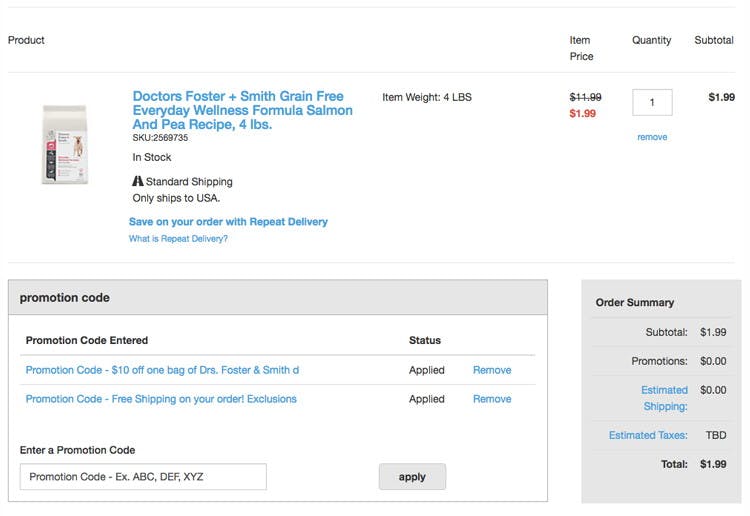The width and height of the screenshot is (750, 516).
Task: Click the red $1.99 sale price
Action: (x=583, y=113)
